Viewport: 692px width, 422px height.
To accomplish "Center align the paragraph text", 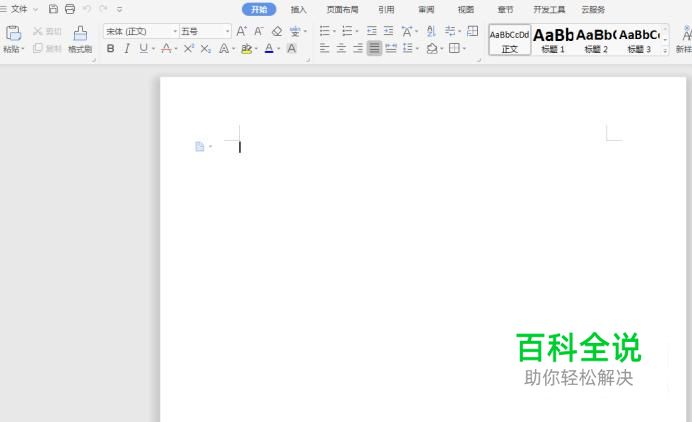I will tap(341, 48).
